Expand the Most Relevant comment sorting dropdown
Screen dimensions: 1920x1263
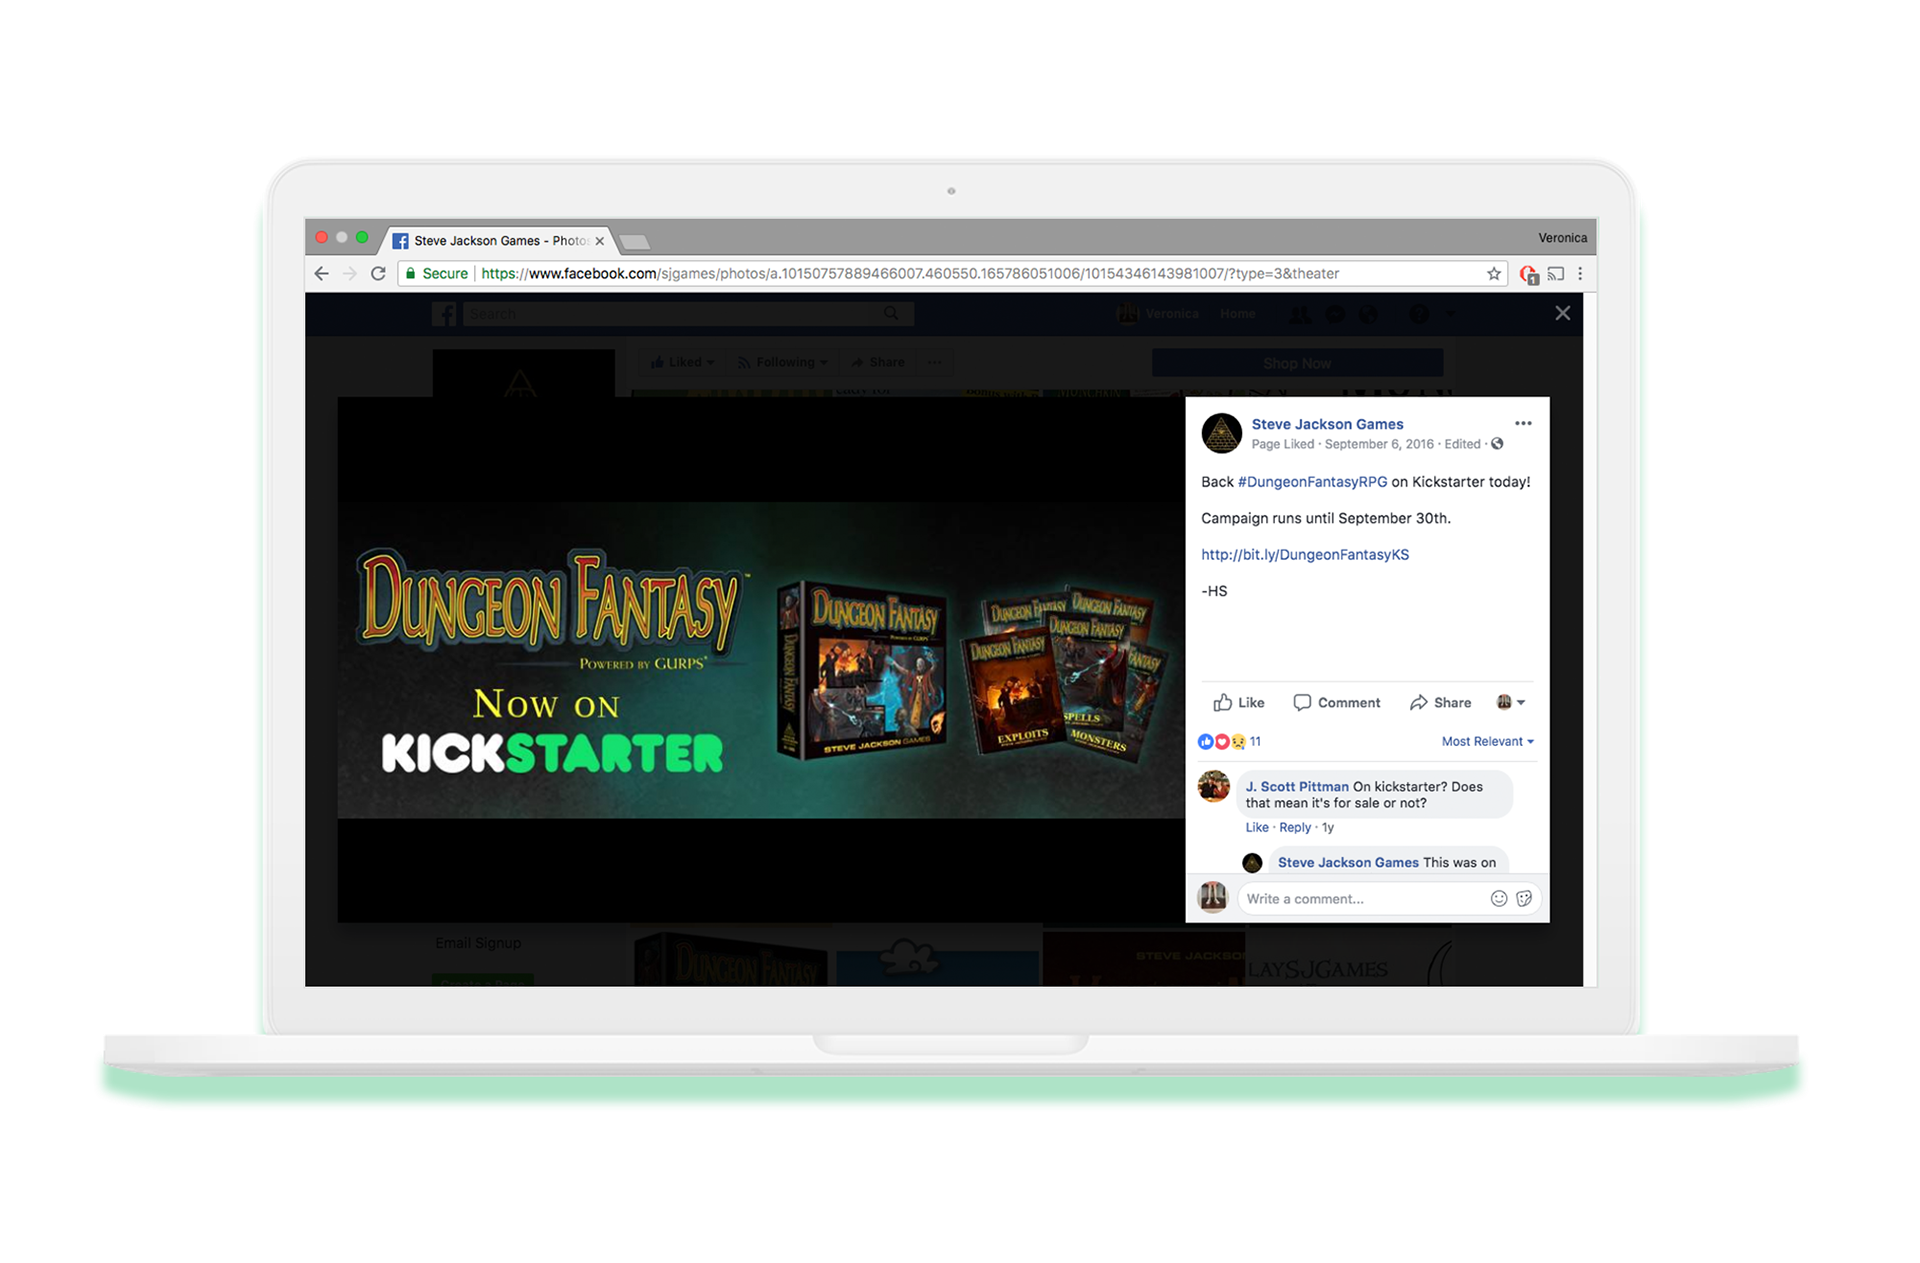(1487, 742)
